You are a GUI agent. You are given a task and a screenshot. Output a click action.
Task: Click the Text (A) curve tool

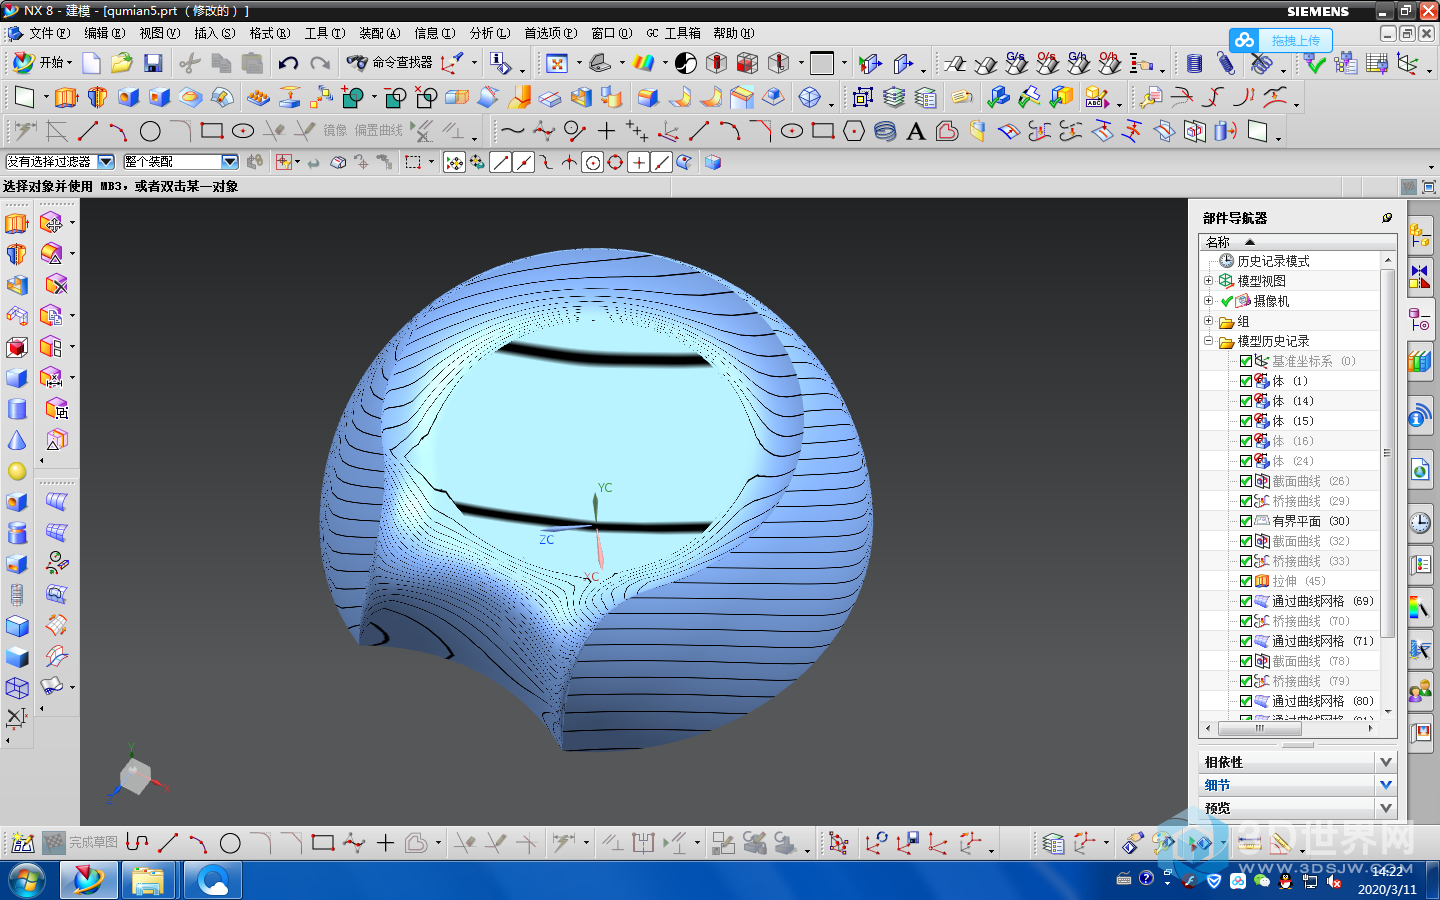915,131
